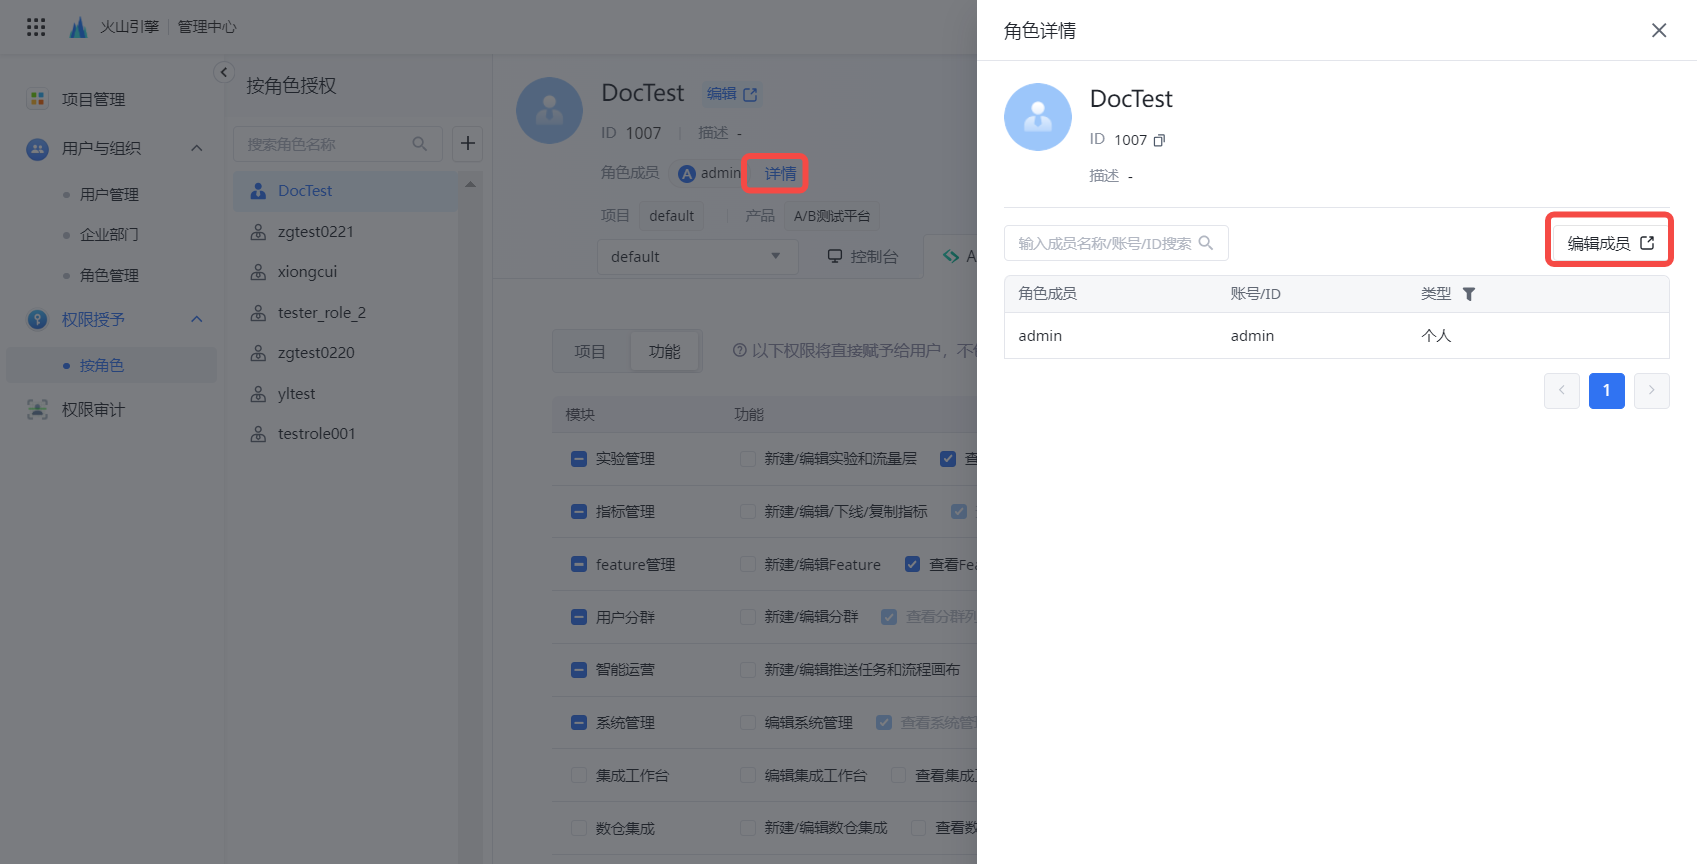Check the 新建/编辑Feature checkbox

(748, 565)
